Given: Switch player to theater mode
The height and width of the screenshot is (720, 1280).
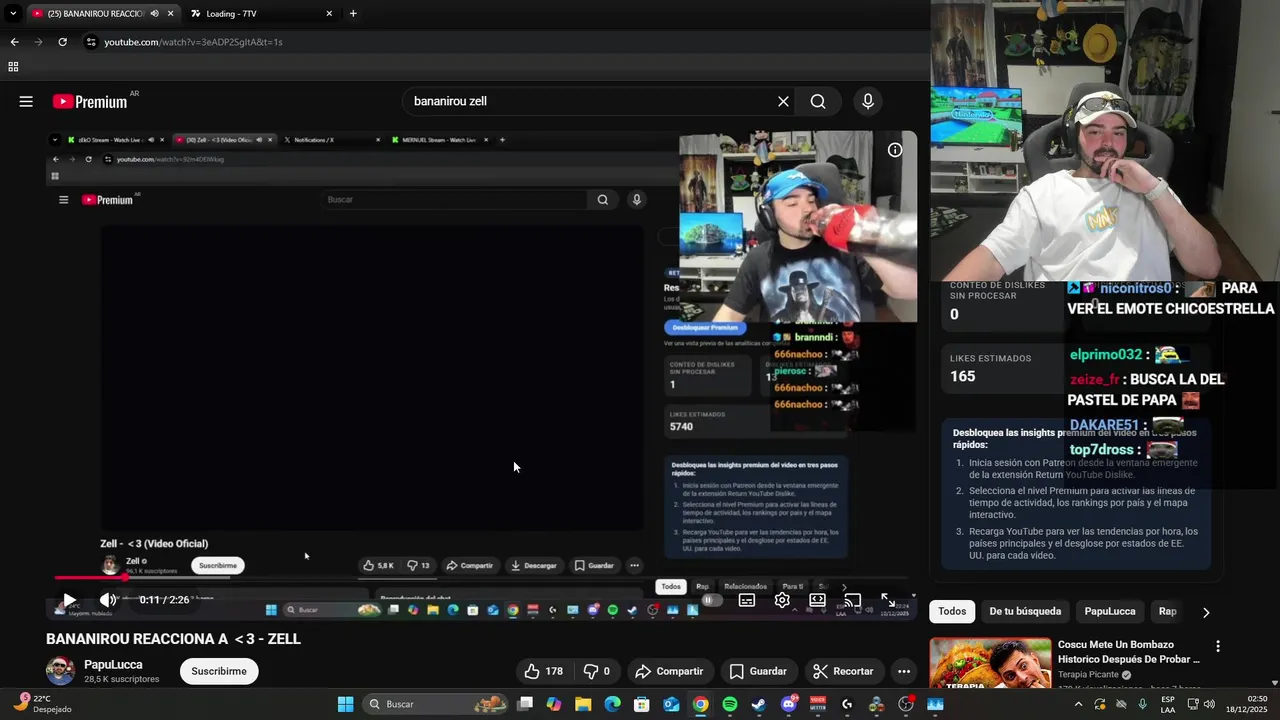Looking at the screenshot, I should 817,600.
